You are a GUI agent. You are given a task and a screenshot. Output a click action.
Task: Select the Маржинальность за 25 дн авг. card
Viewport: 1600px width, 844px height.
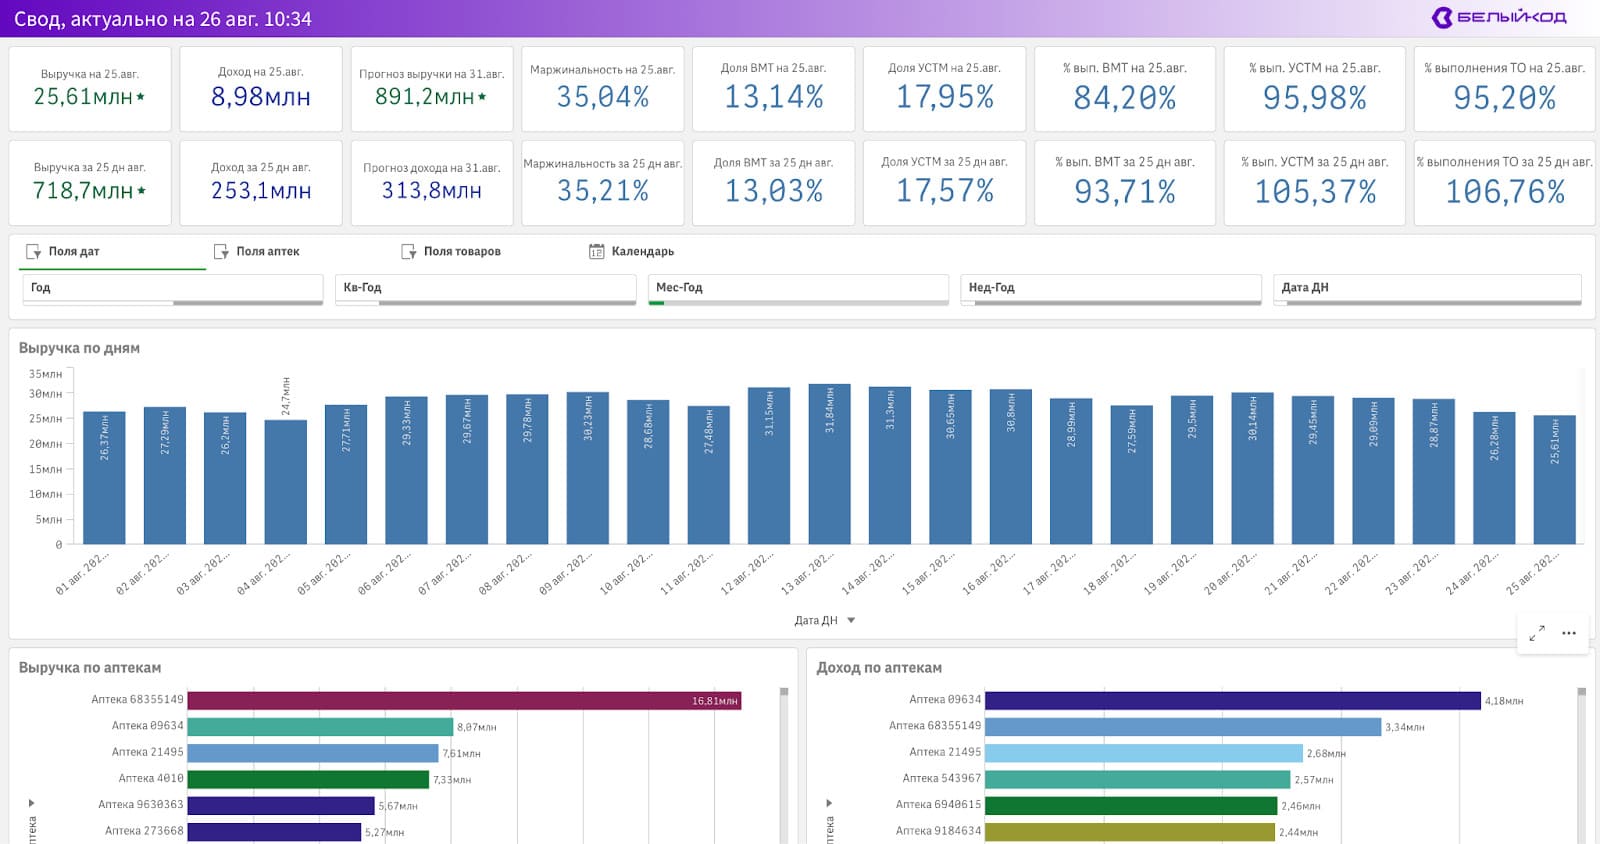603,183
